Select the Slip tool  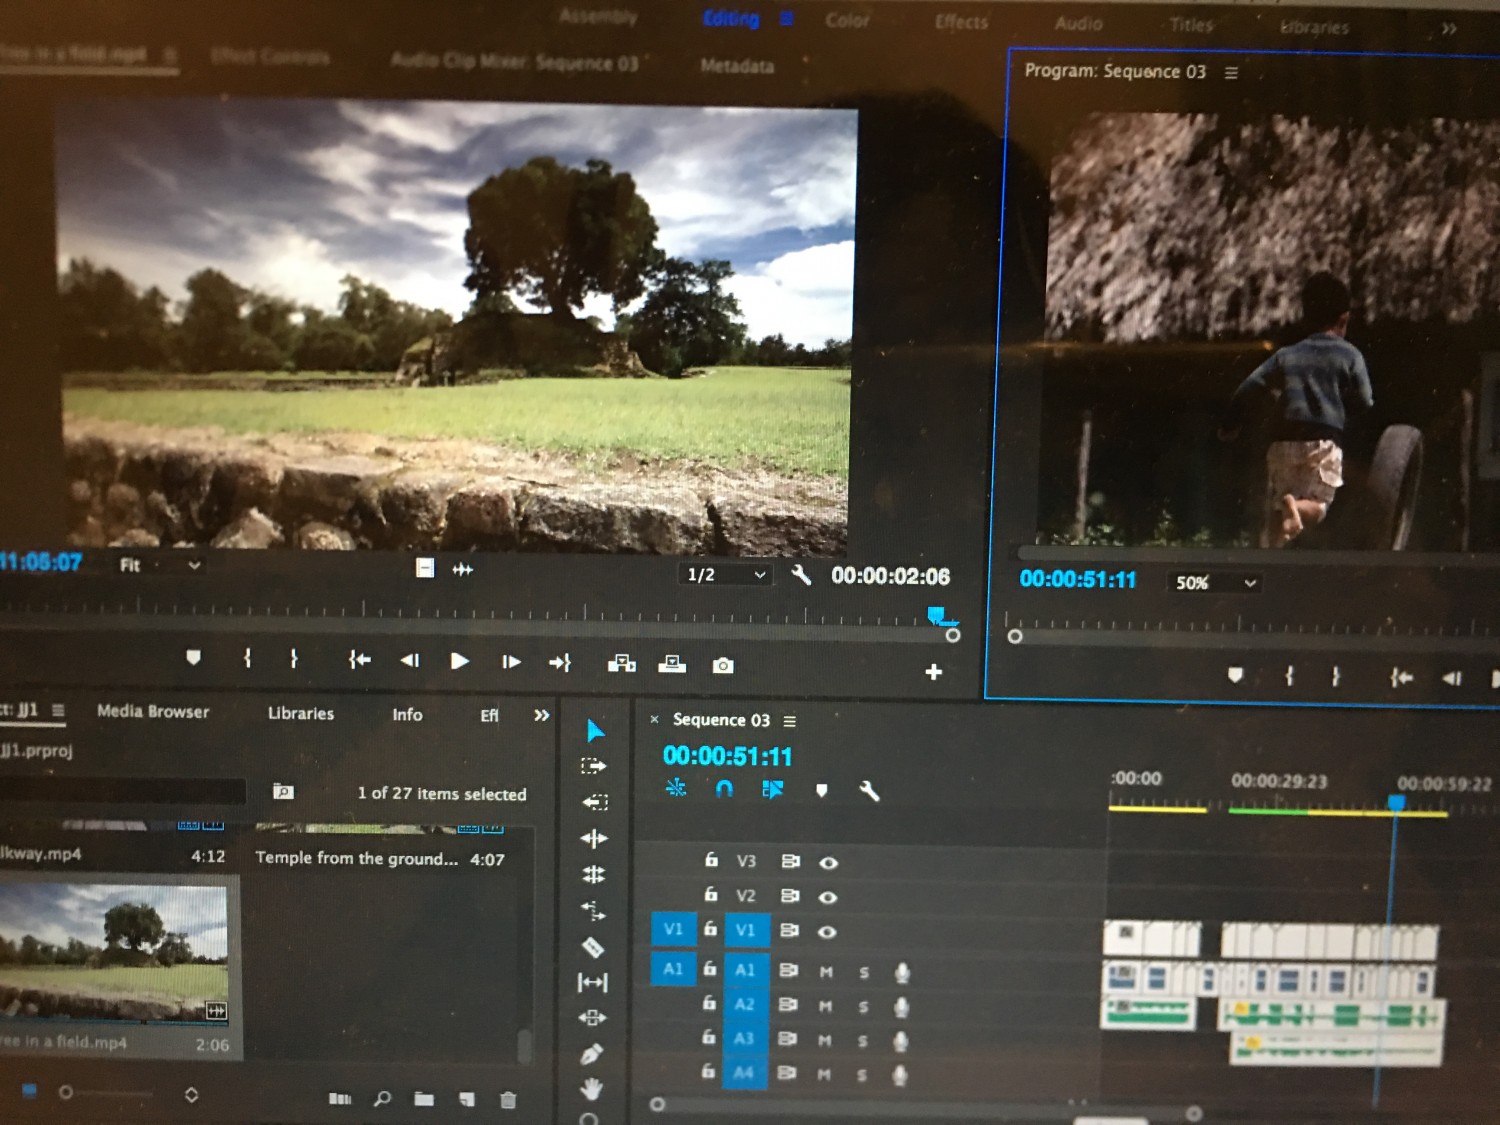point(592,982)
